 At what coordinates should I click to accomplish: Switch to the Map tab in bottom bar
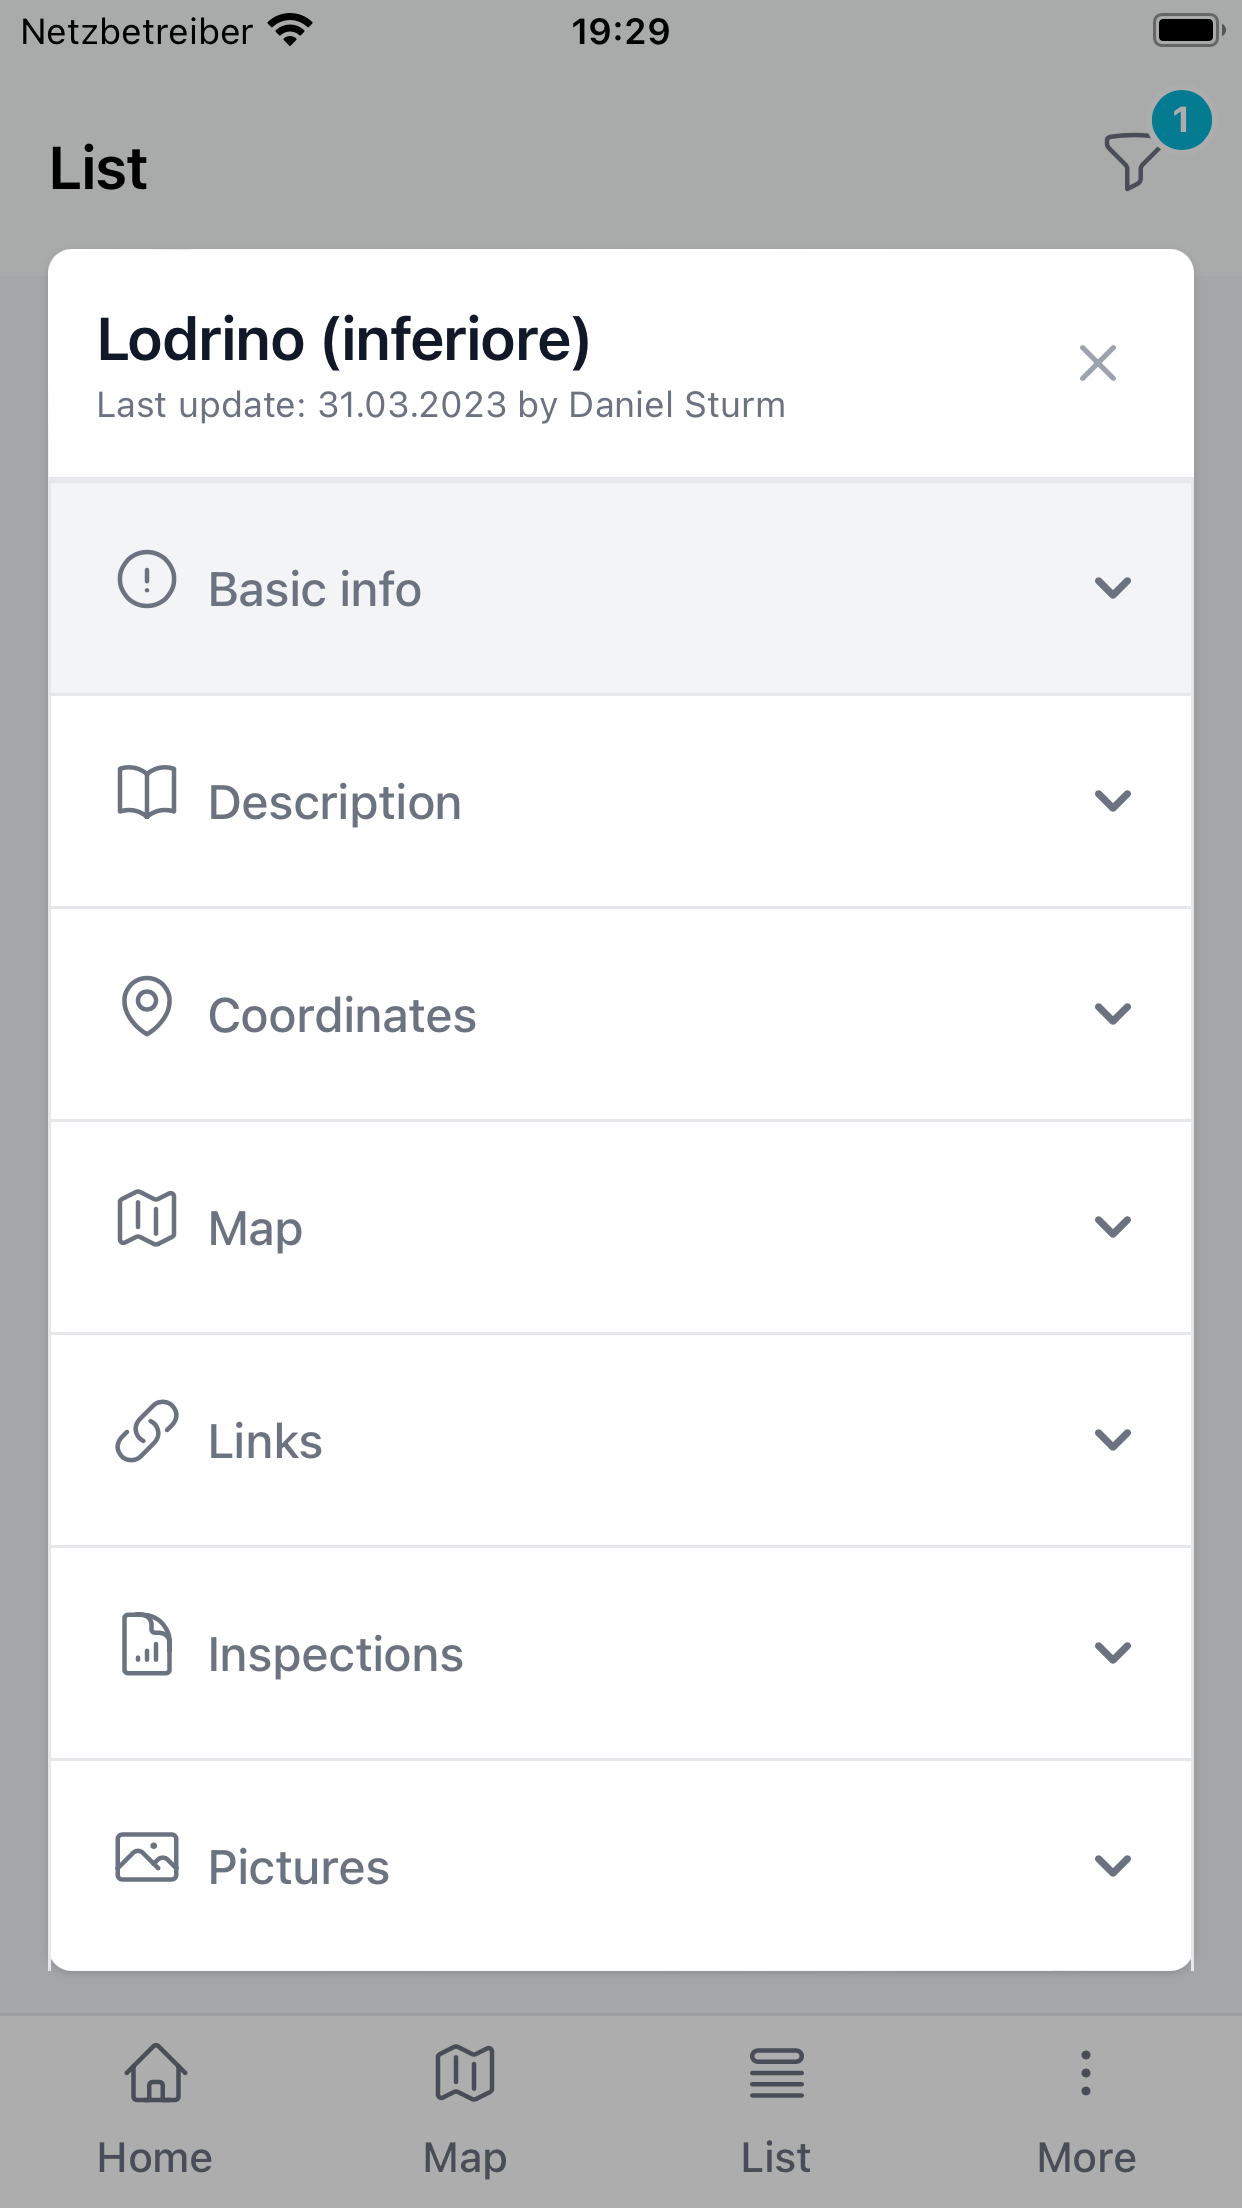[x=465, y=2110]
